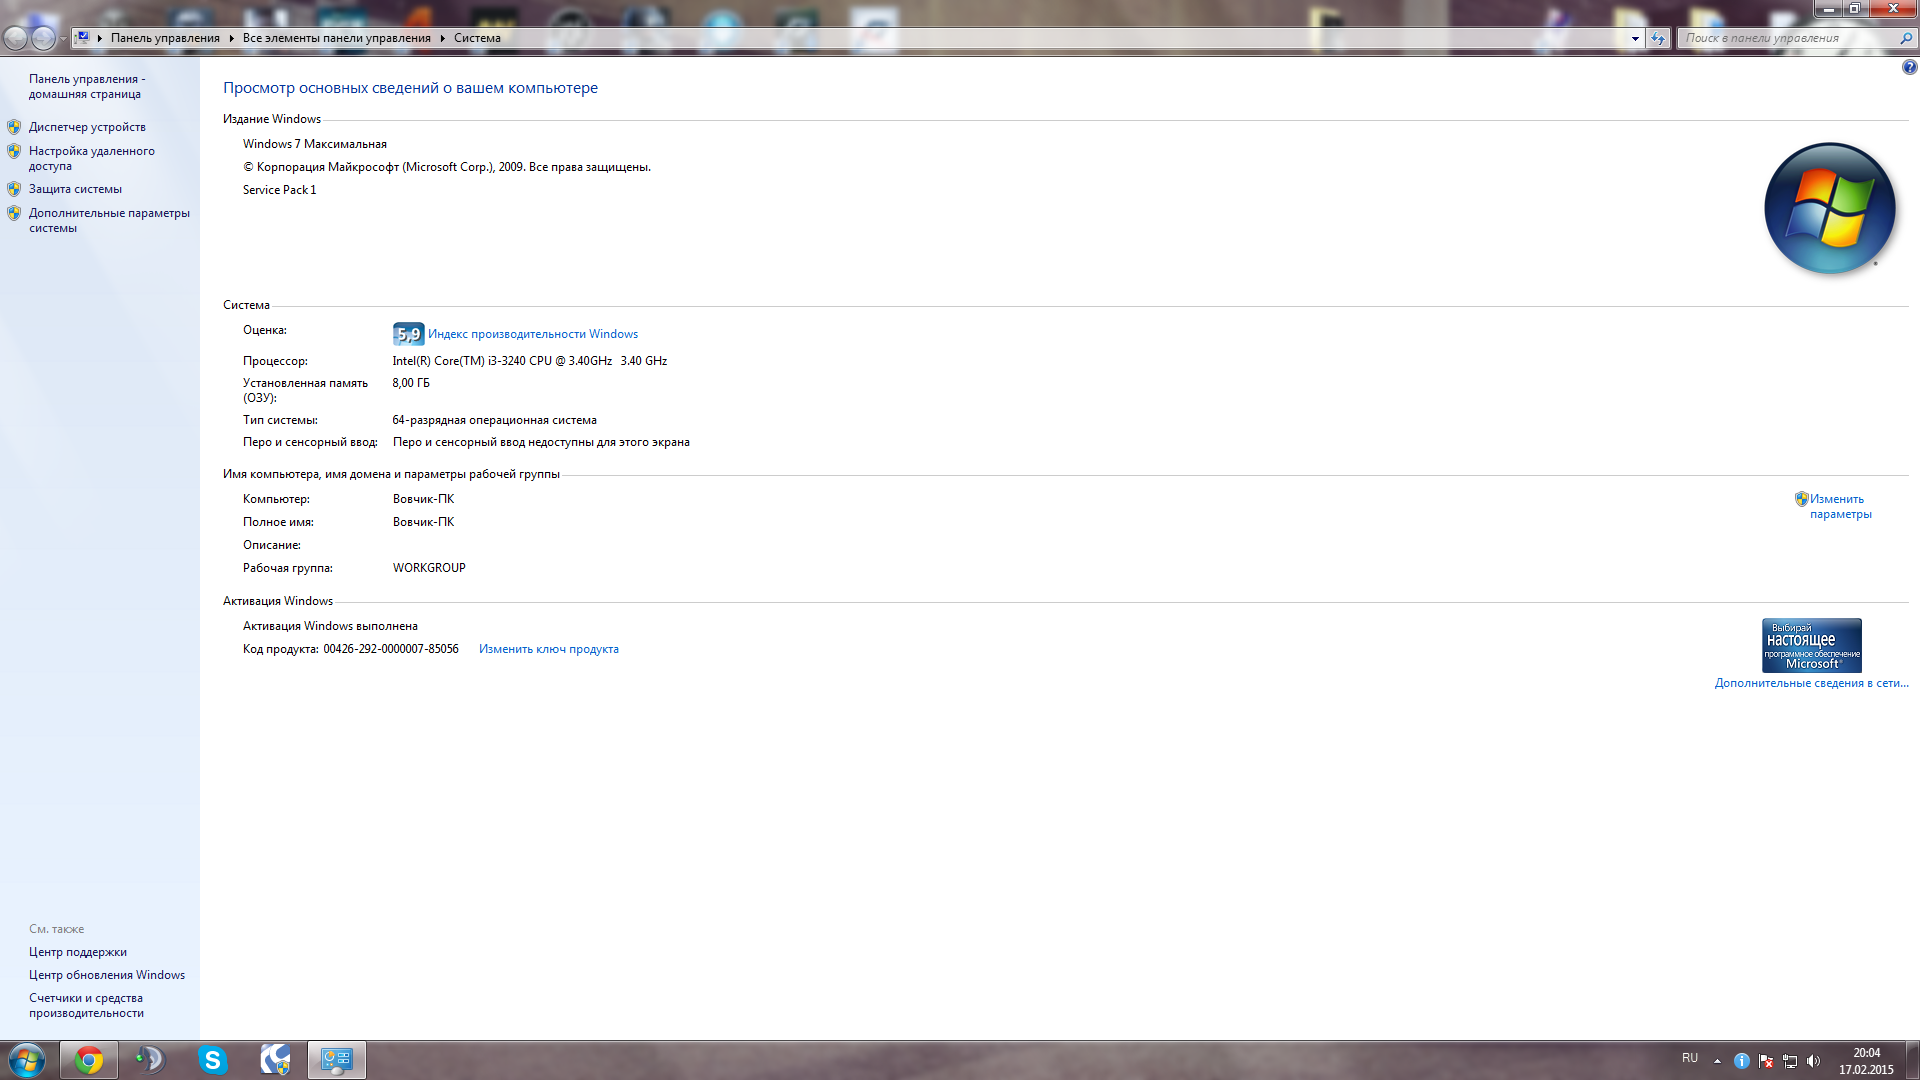
Task: Open 'Индекс производительности Windows' link
Action: coord(533,334)
